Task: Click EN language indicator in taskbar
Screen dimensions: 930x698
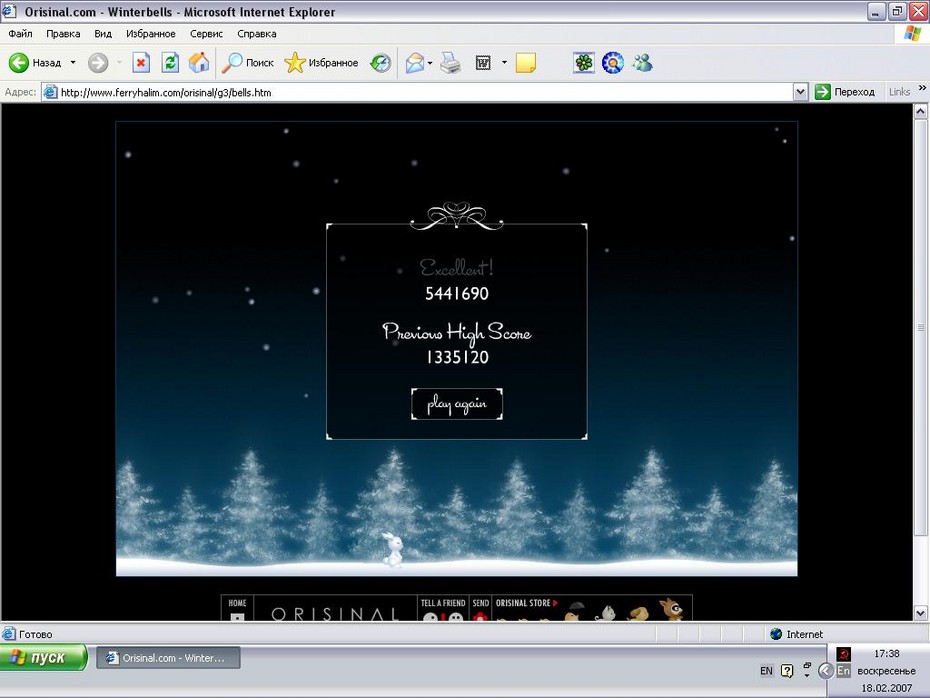Action: point(766,671)
